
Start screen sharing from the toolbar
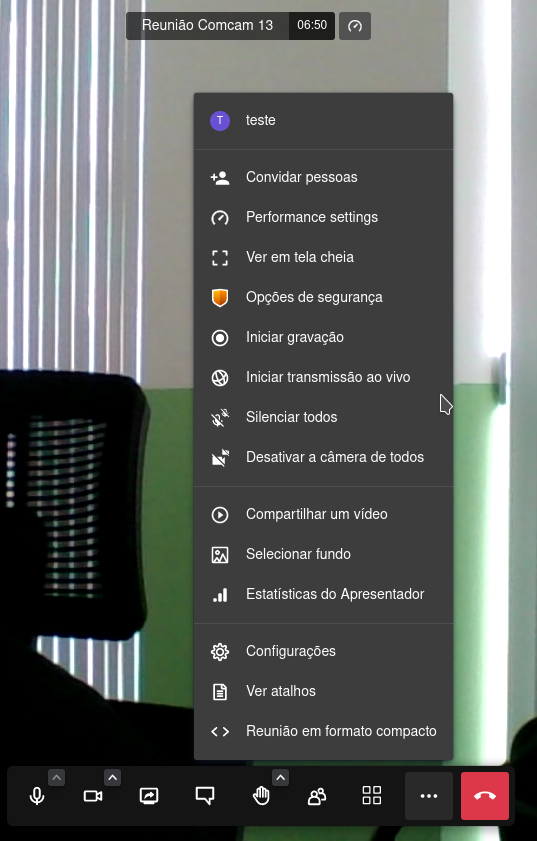pyautogui.click(x=149, y=796)
